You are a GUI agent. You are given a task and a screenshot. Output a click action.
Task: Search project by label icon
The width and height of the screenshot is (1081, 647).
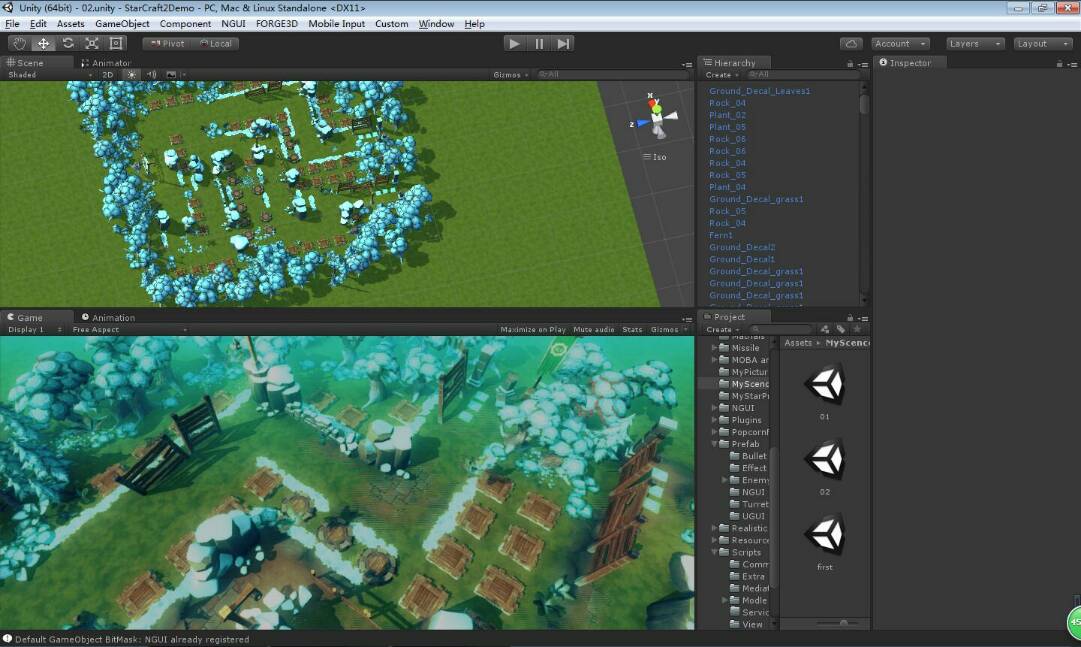click(x=840, y=330)
